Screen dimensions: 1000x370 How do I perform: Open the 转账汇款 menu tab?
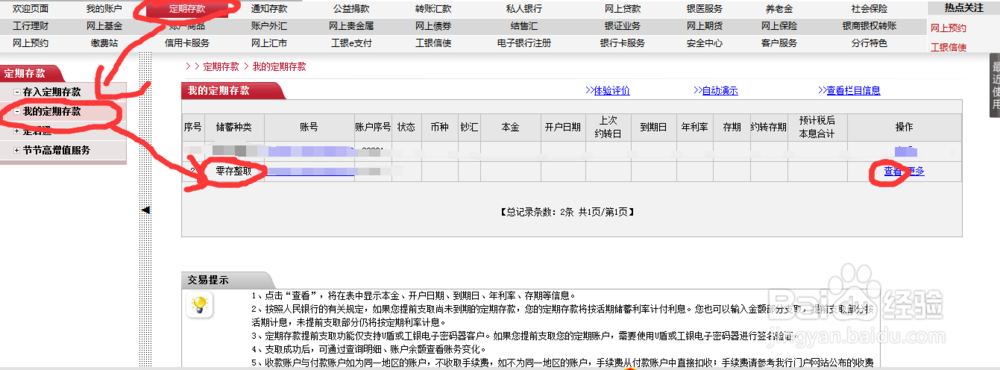coord(433,9)
